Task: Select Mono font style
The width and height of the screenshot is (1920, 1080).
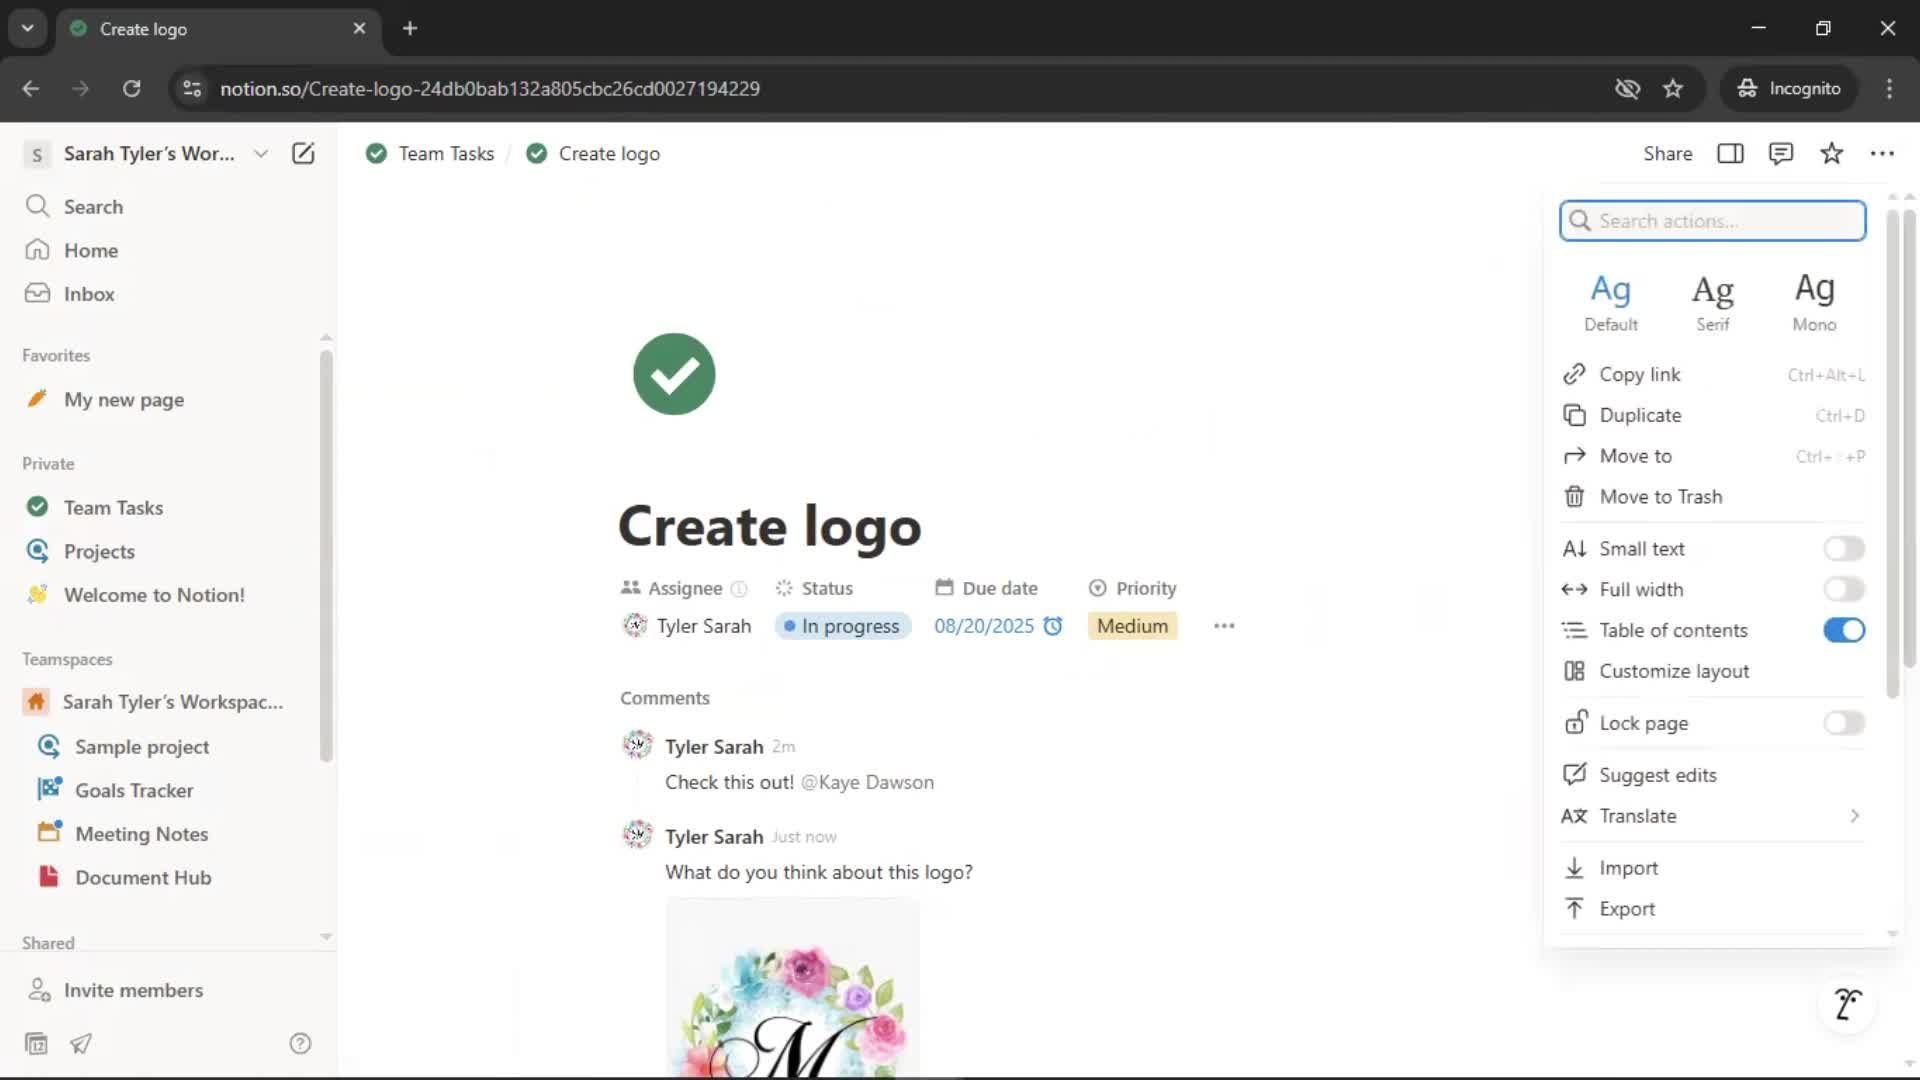Action: pos(1814,302)
